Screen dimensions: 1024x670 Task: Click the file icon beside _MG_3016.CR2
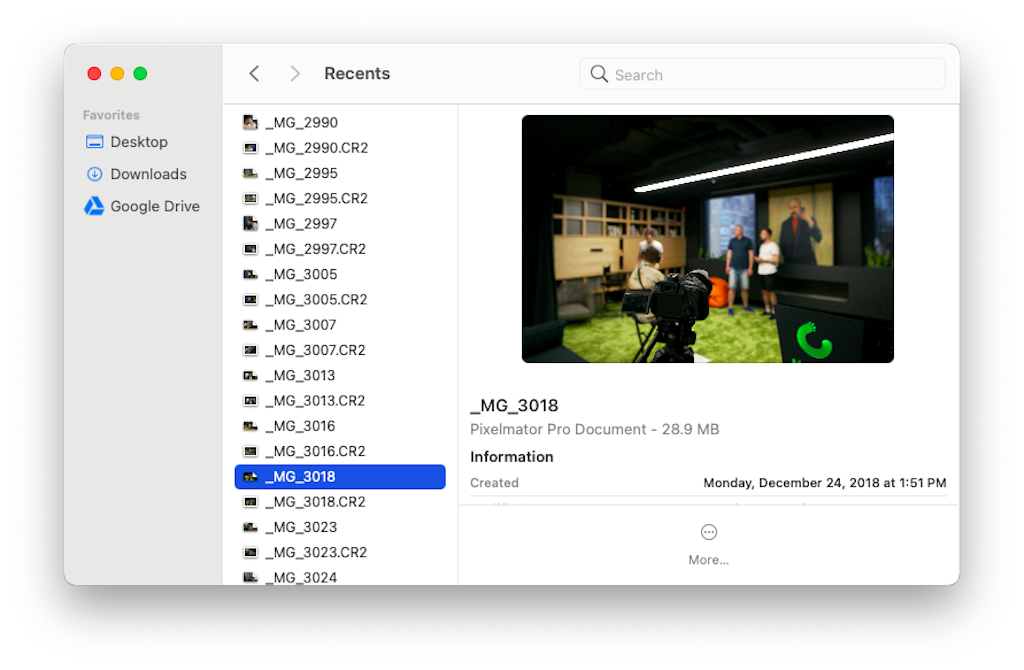pyautogui.click(x=250, y=451)
